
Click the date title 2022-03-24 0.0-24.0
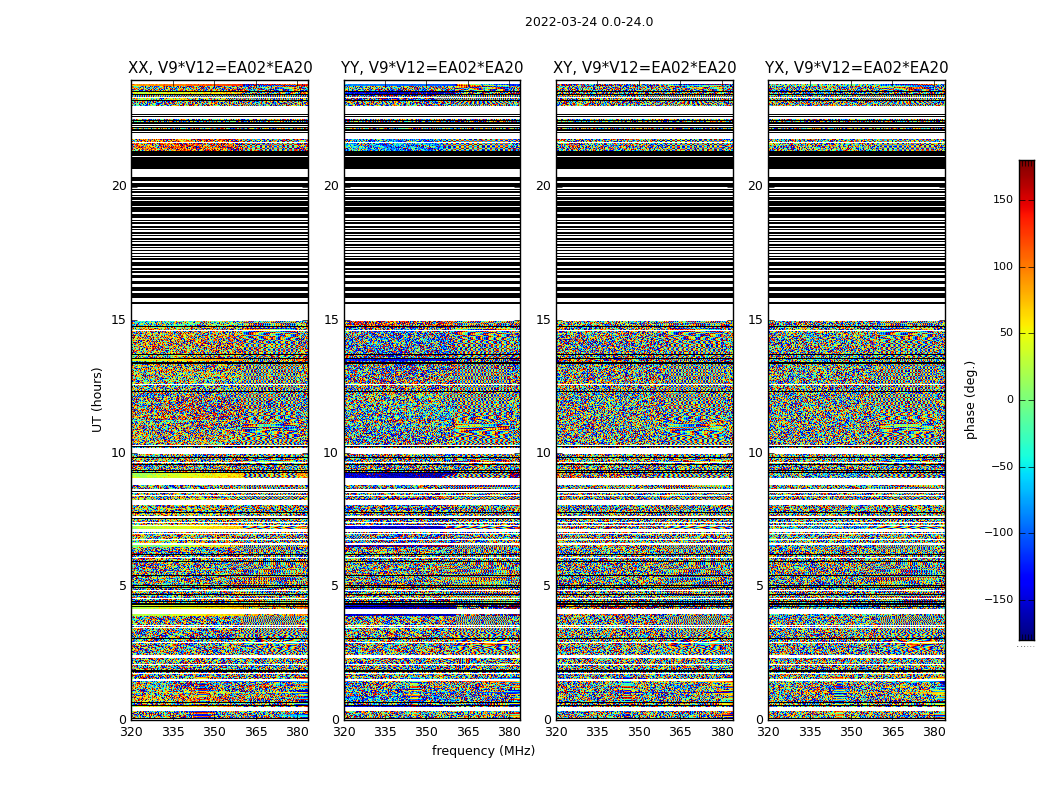tap(589, 22)
